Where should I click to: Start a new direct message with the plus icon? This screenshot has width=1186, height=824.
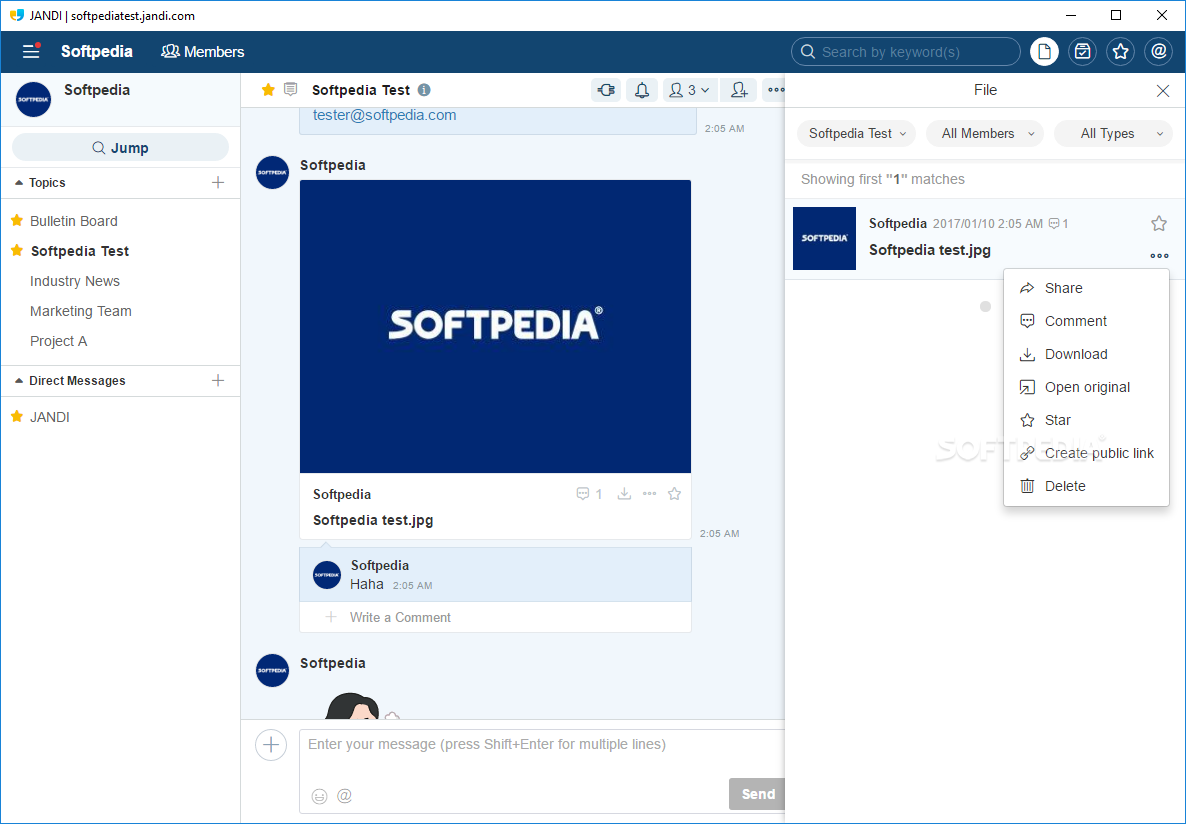(218, 381)
